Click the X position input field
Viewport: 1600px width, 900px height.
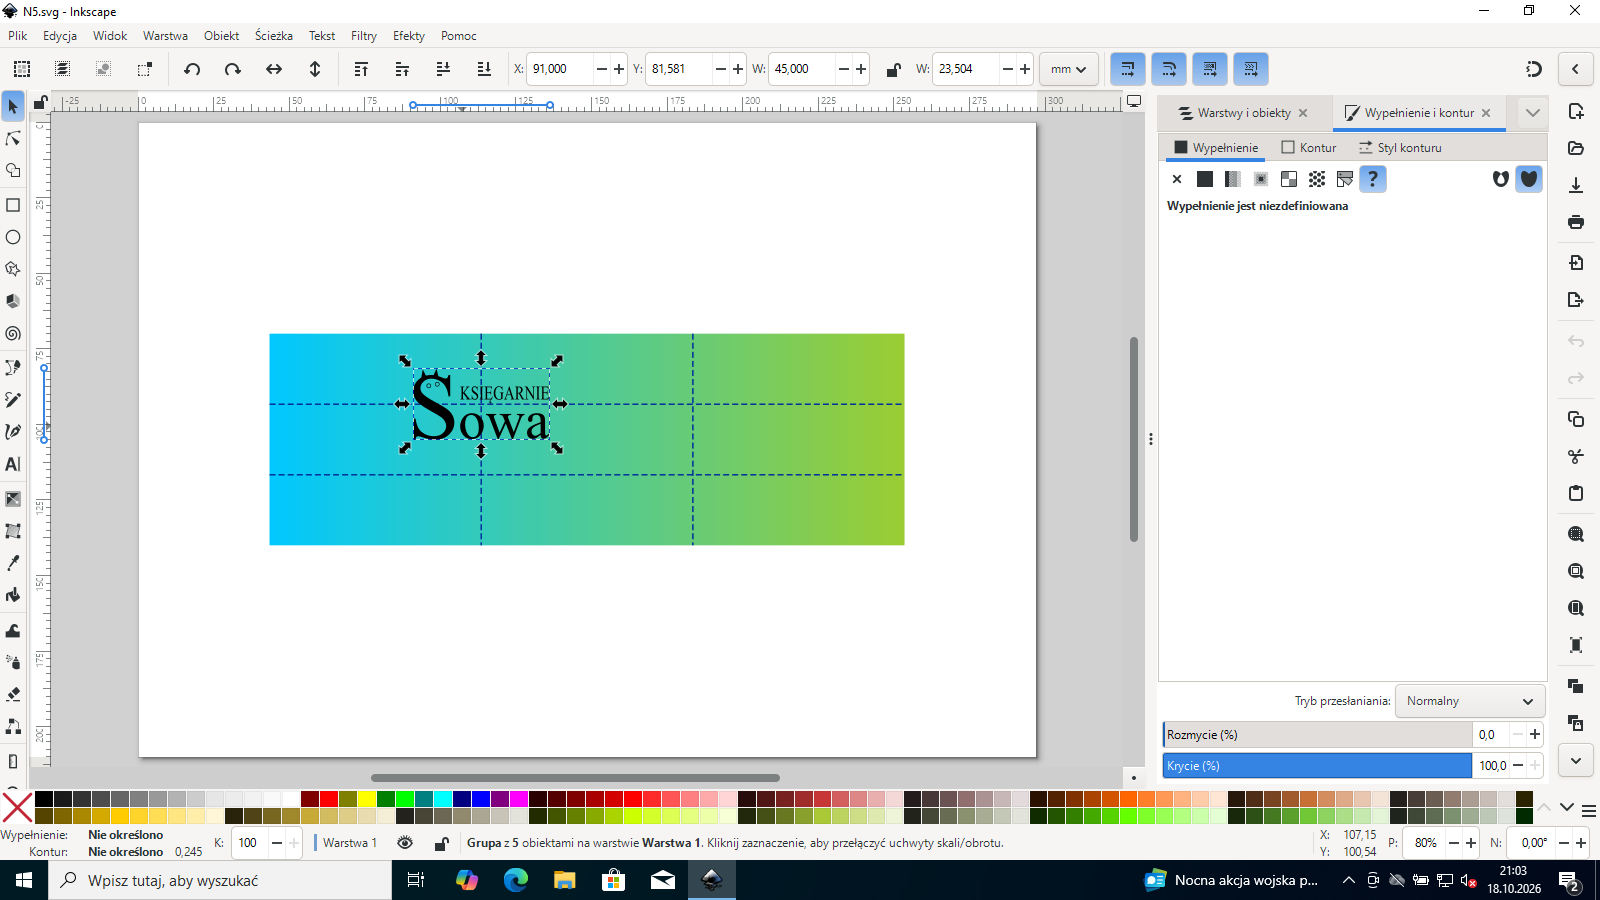[561, 69]
